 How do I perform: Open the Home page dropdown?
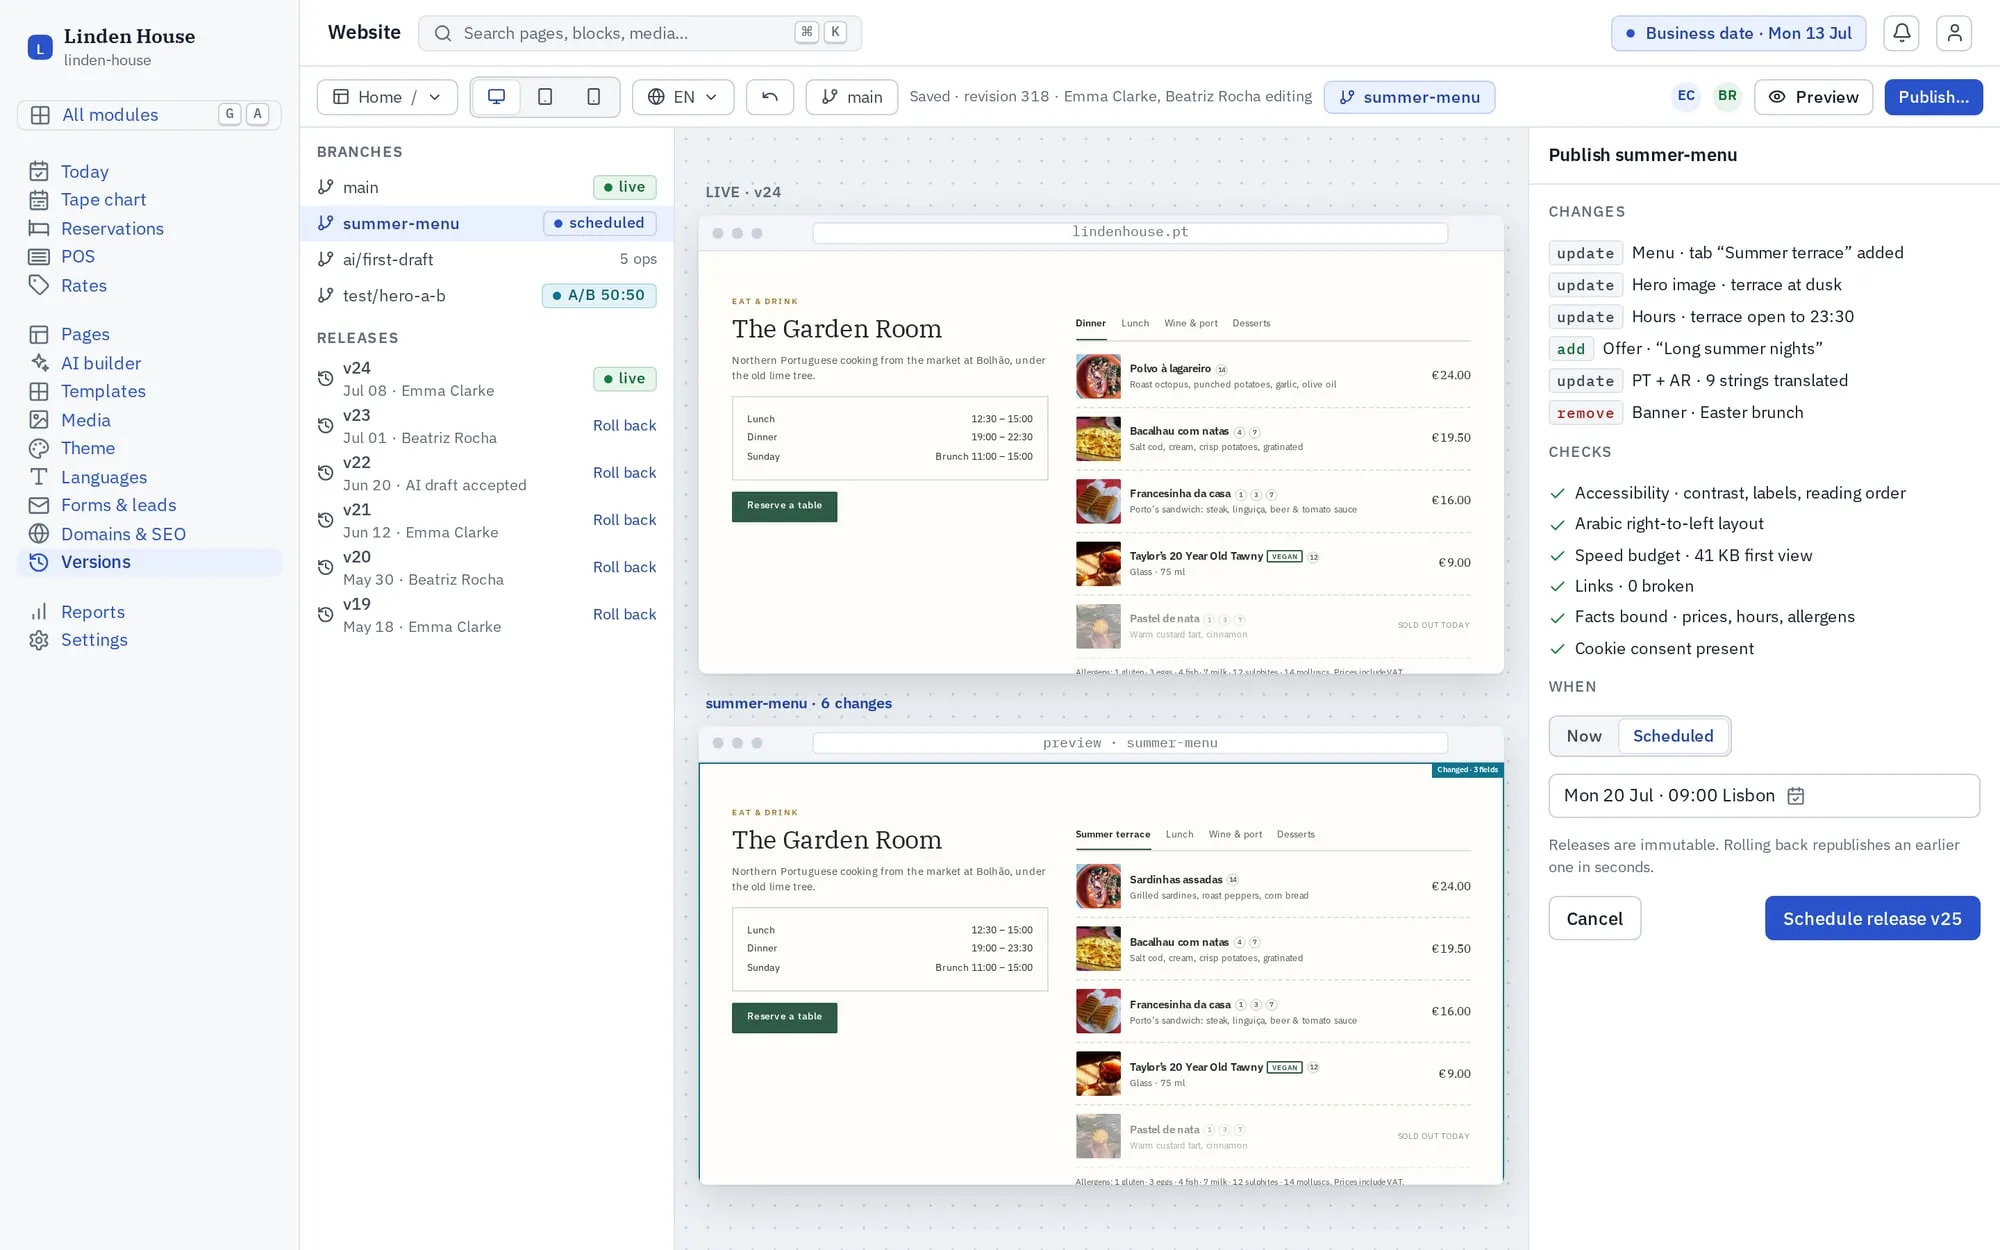pos(387,97)
